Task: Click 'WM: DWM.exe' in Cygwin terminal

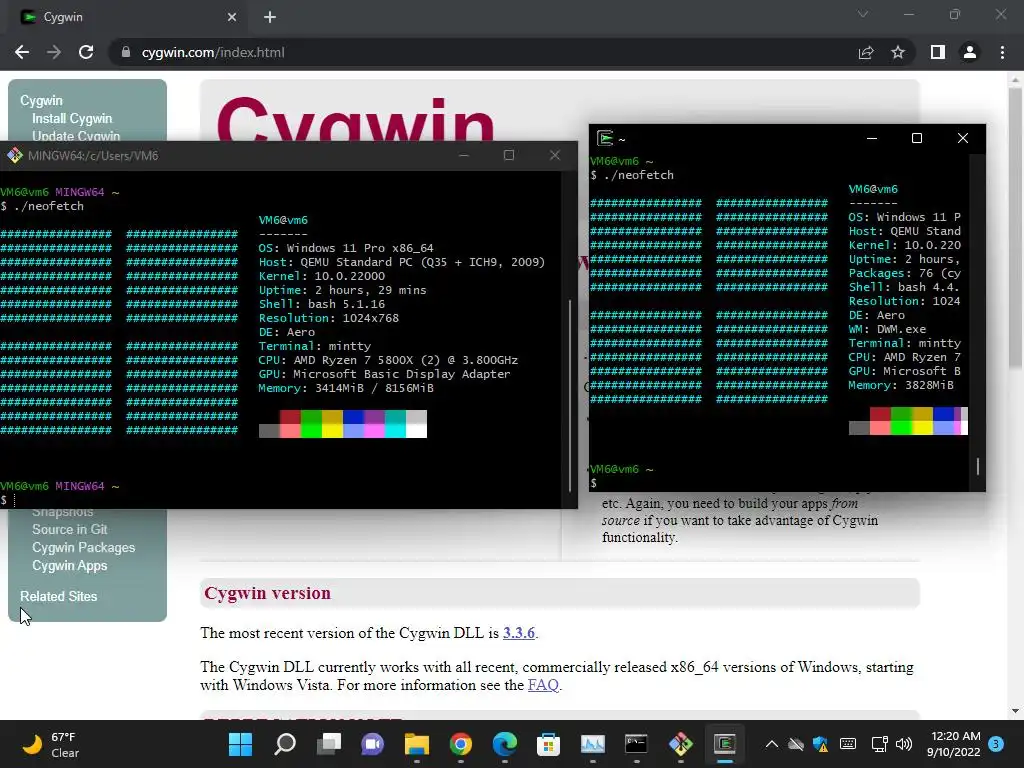Action: click(x=887, y=329)
